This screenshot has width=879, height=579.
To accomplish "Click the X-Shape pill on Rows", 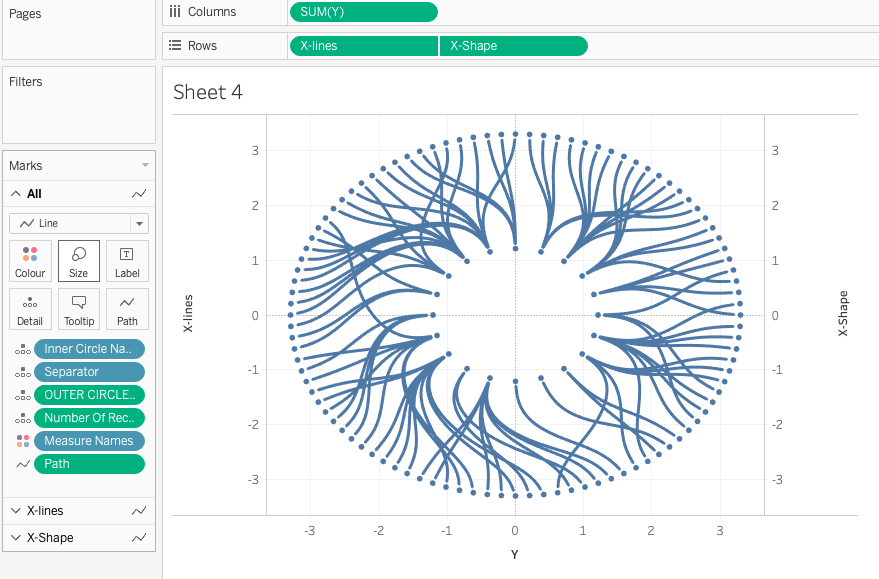I will point(513,45).
